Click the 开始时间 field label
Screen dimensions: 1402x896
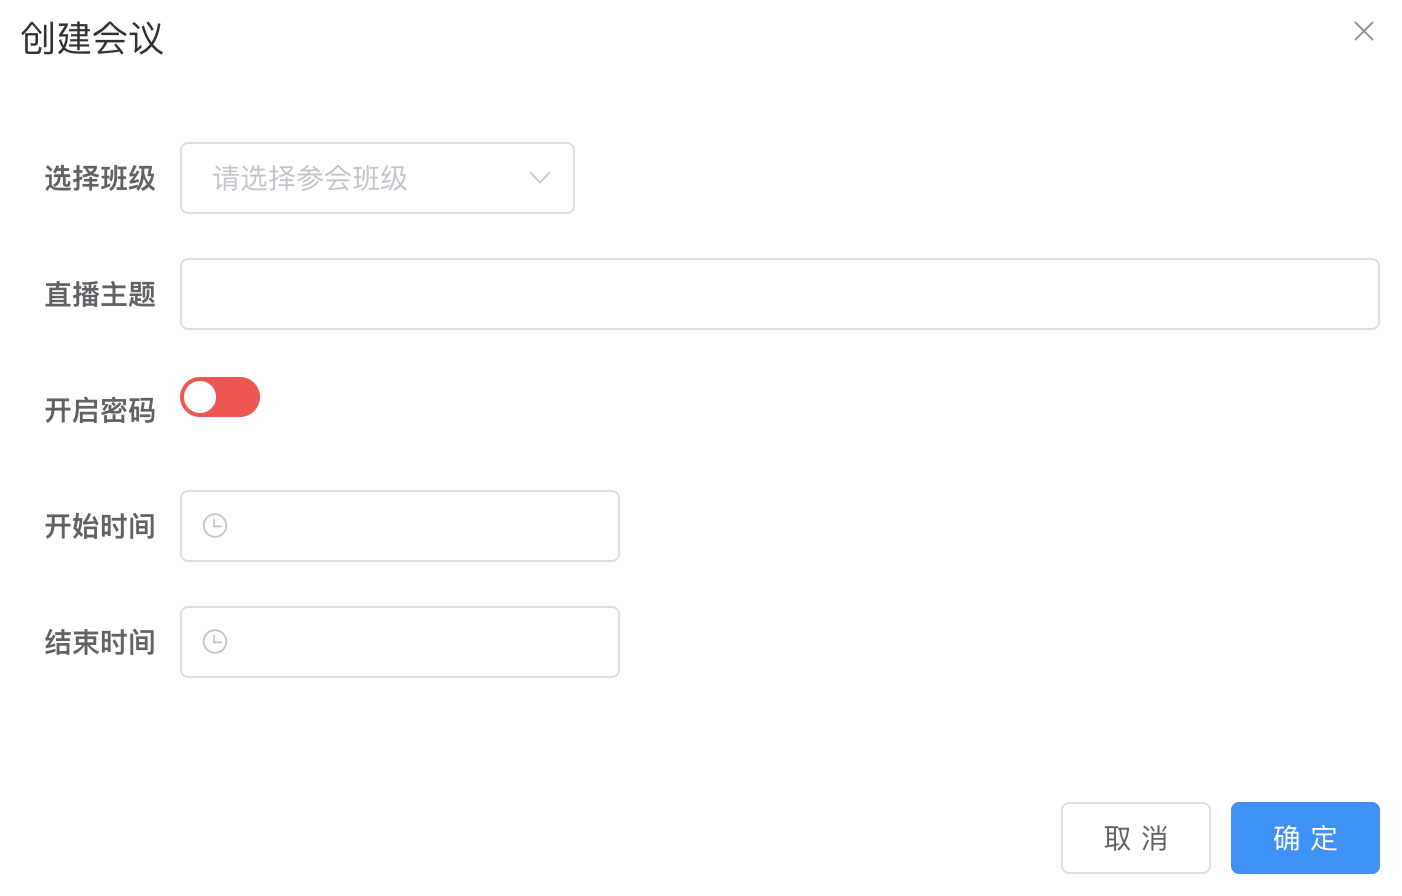(x=100, y=527)
